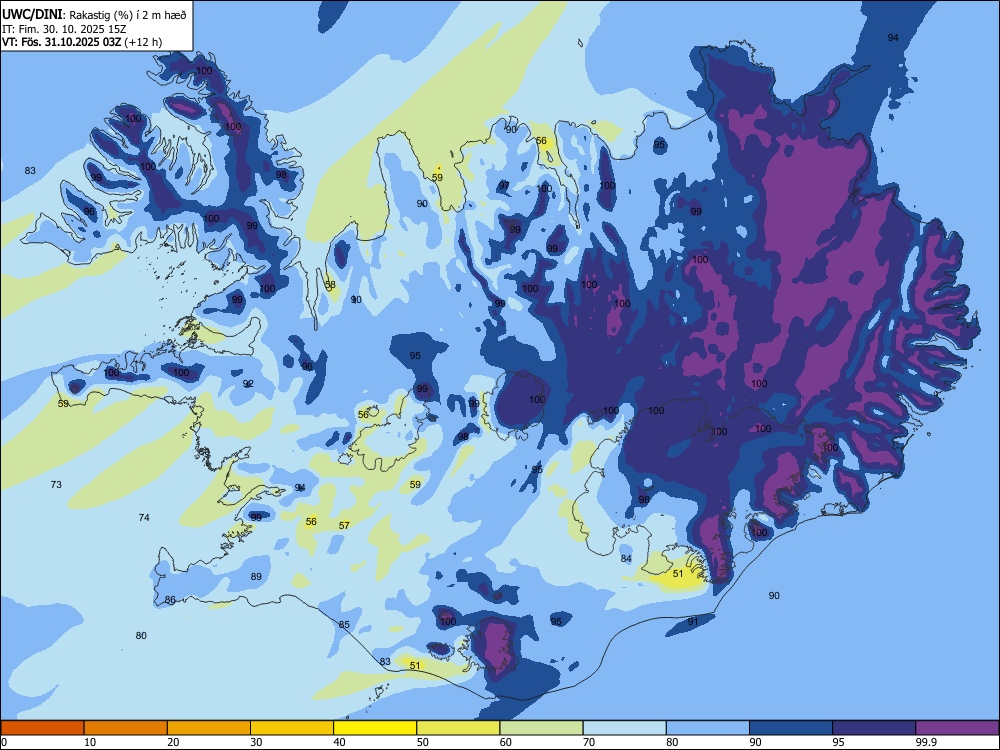Image resolution: width=1000 pixels, height=750 pixels.
Task: Click the legend tick label '60'
Action: coord(506,742)
